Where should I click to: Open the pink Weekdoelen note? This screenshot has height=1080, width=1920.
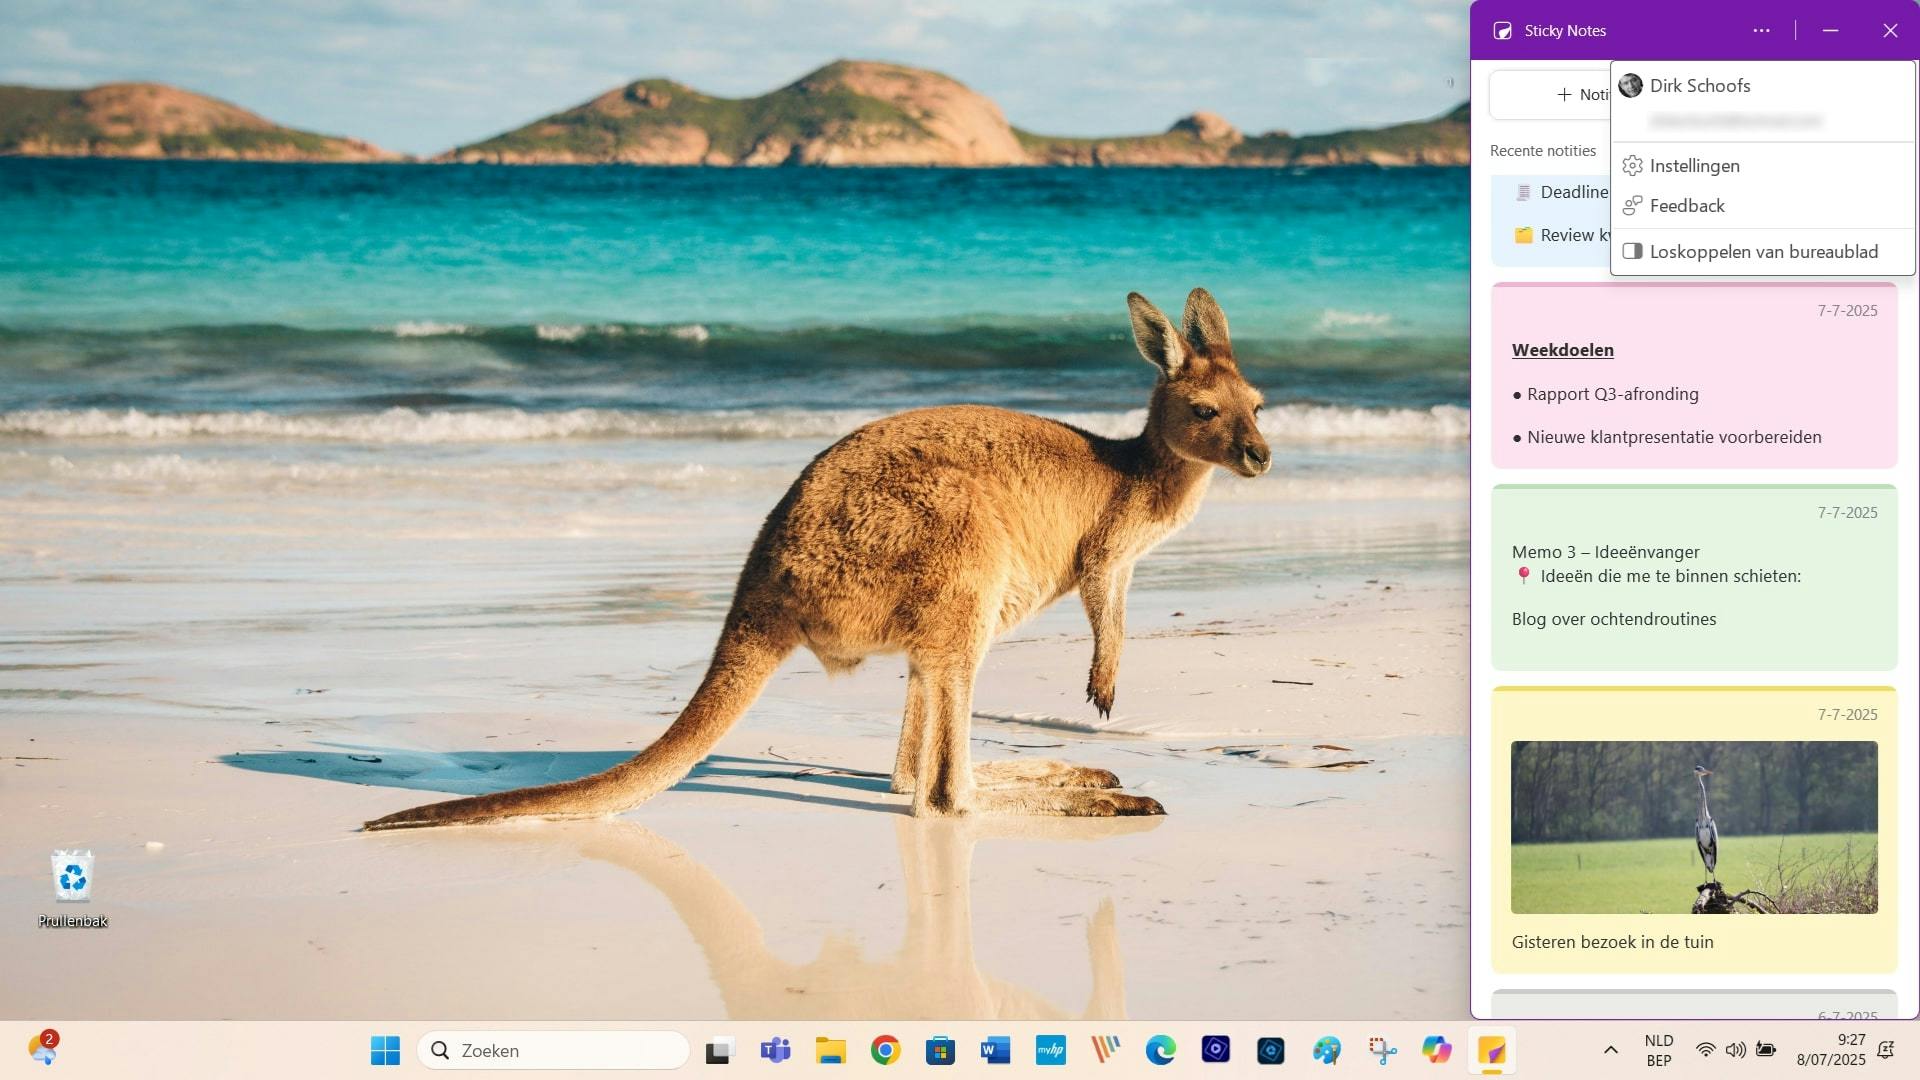click(x=1693, y=377)
